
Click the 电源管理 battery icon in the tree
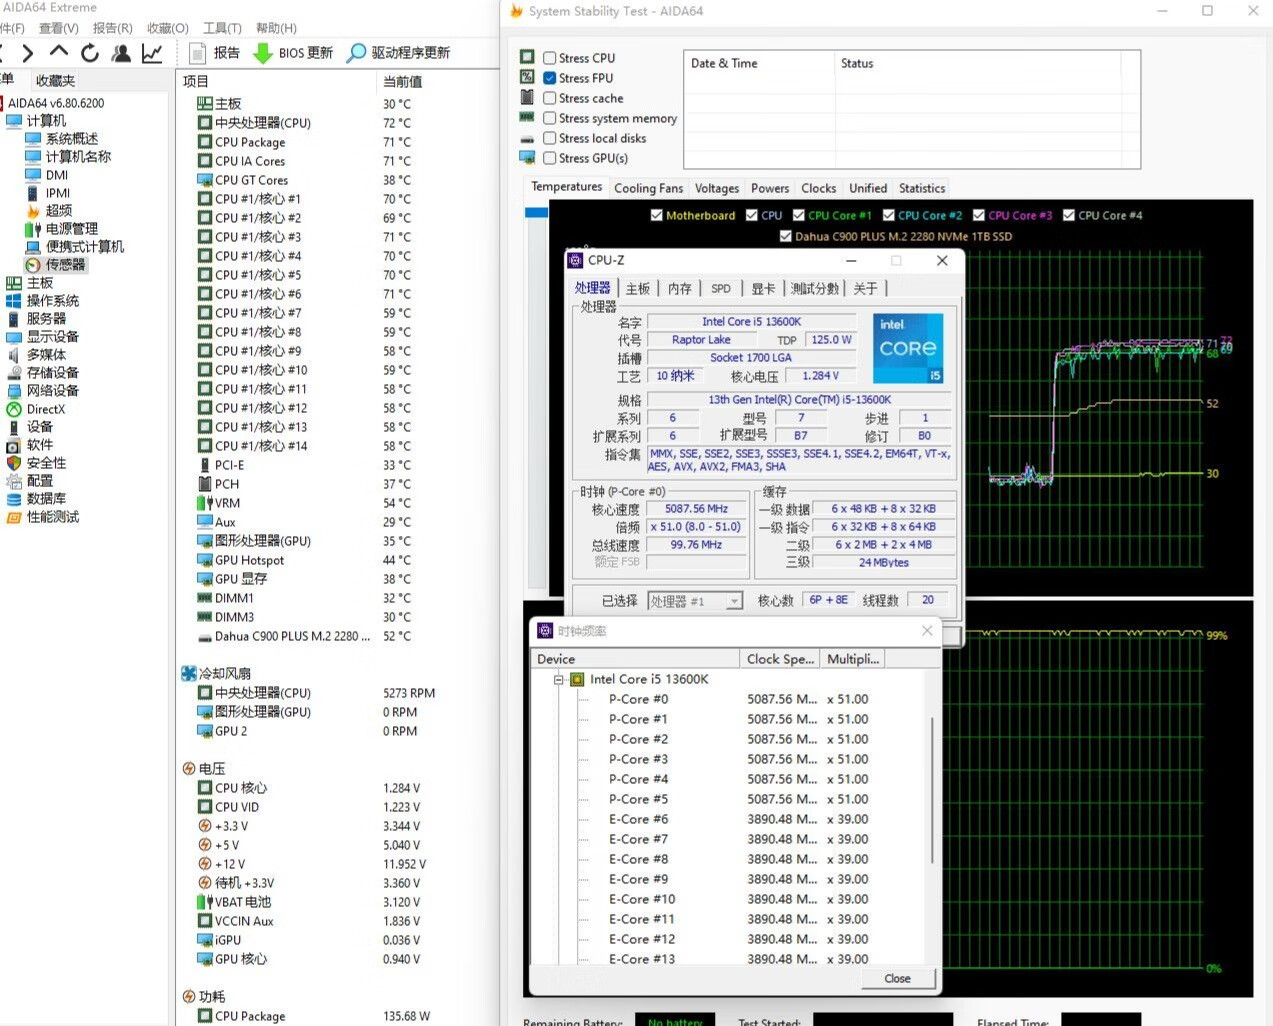click(33, 229)
